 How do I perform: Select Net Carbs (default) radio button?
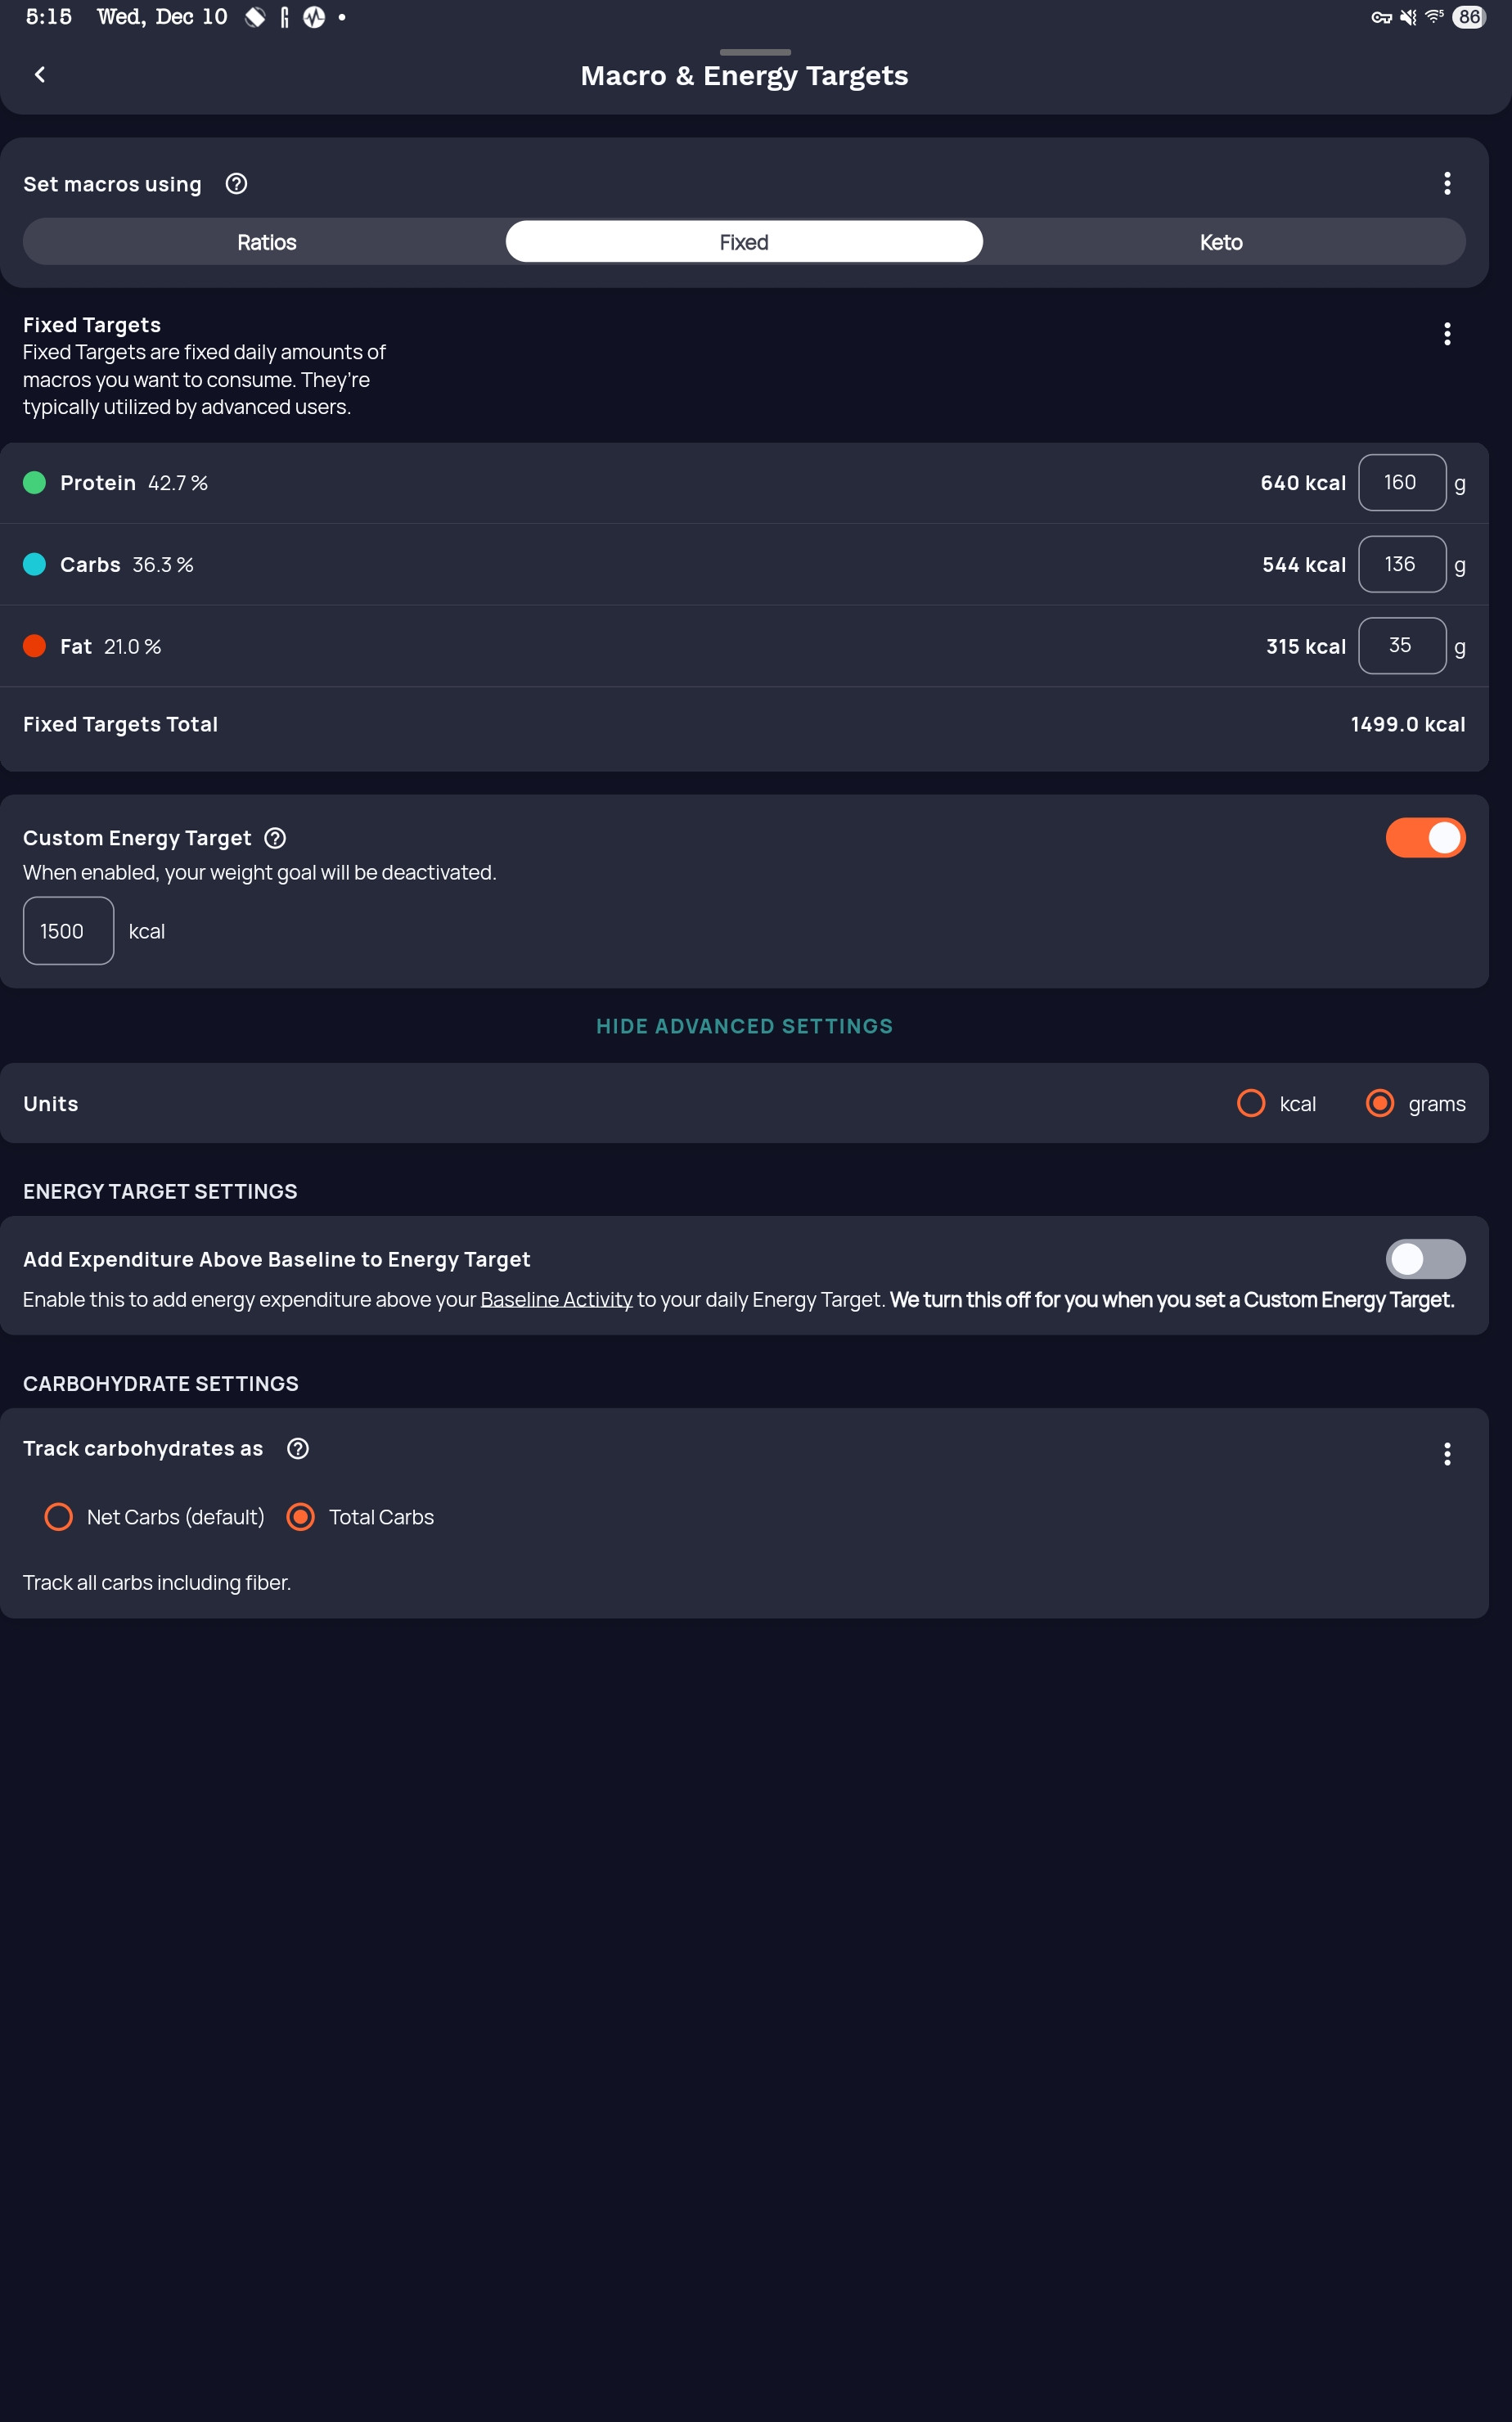point(59,1517)
